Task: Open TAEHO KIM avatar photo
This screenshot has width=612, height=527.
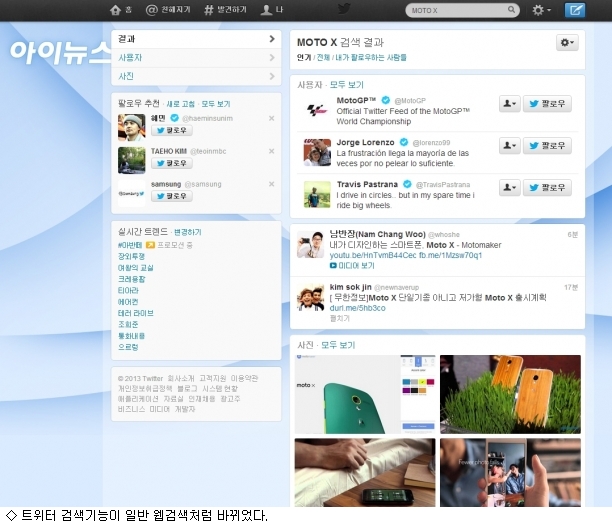Action: (x=132, y=160)
